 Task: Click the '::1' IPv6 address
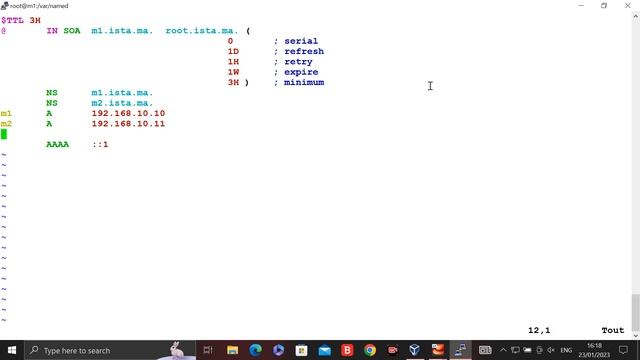click(100, 144)
